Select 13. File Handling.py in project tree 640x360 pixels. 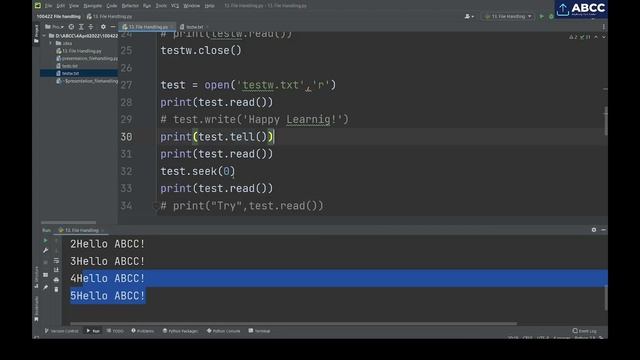pos(79,51)
